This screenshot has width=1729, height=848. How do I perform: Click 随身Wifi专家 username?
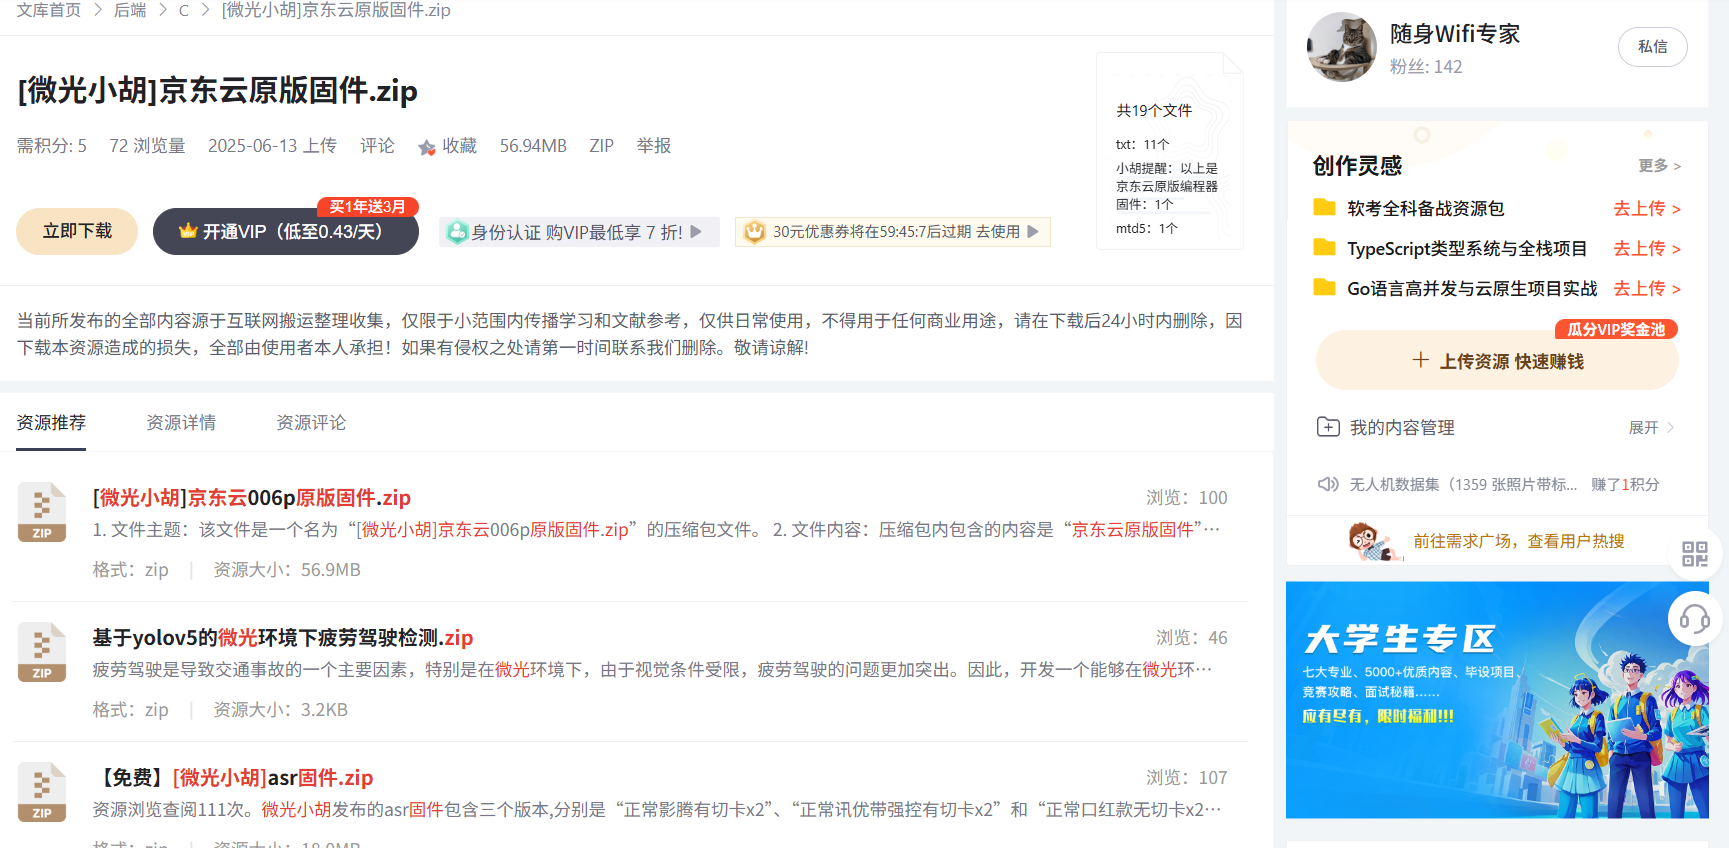(x=1455, y=34)
